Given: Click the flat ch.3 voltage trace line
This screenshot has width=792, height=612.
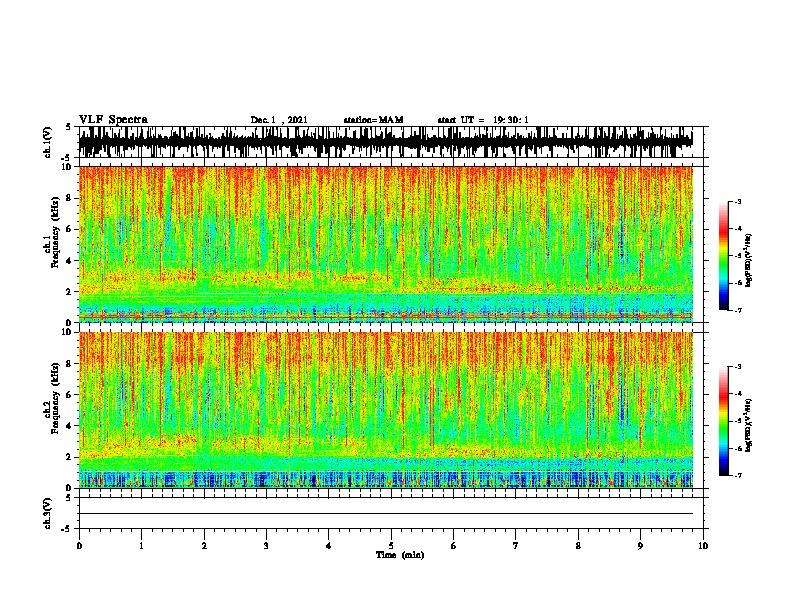Looking at the screenshot, I should pyautogui.click(x=386, y=514).
